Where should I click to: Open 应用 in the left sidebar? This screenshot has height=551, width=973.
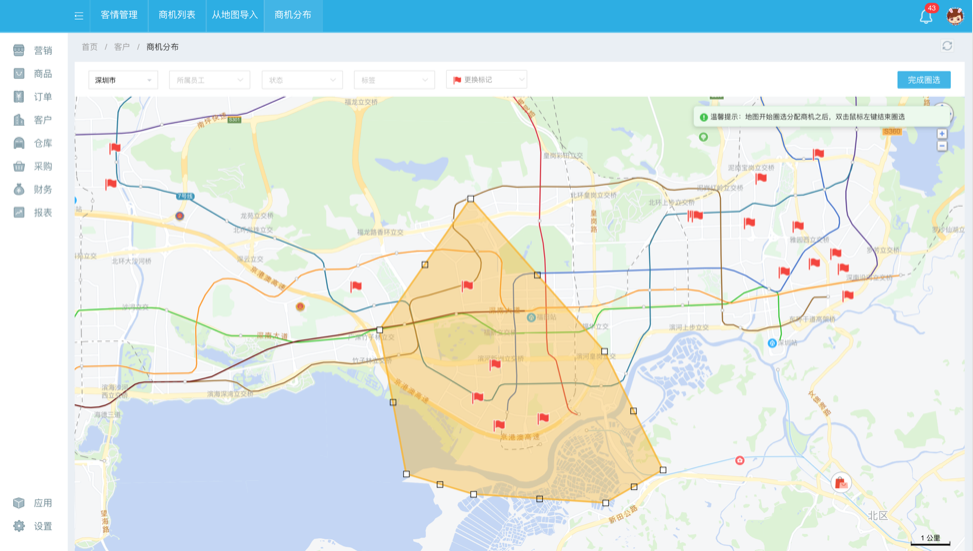point(33,503)
